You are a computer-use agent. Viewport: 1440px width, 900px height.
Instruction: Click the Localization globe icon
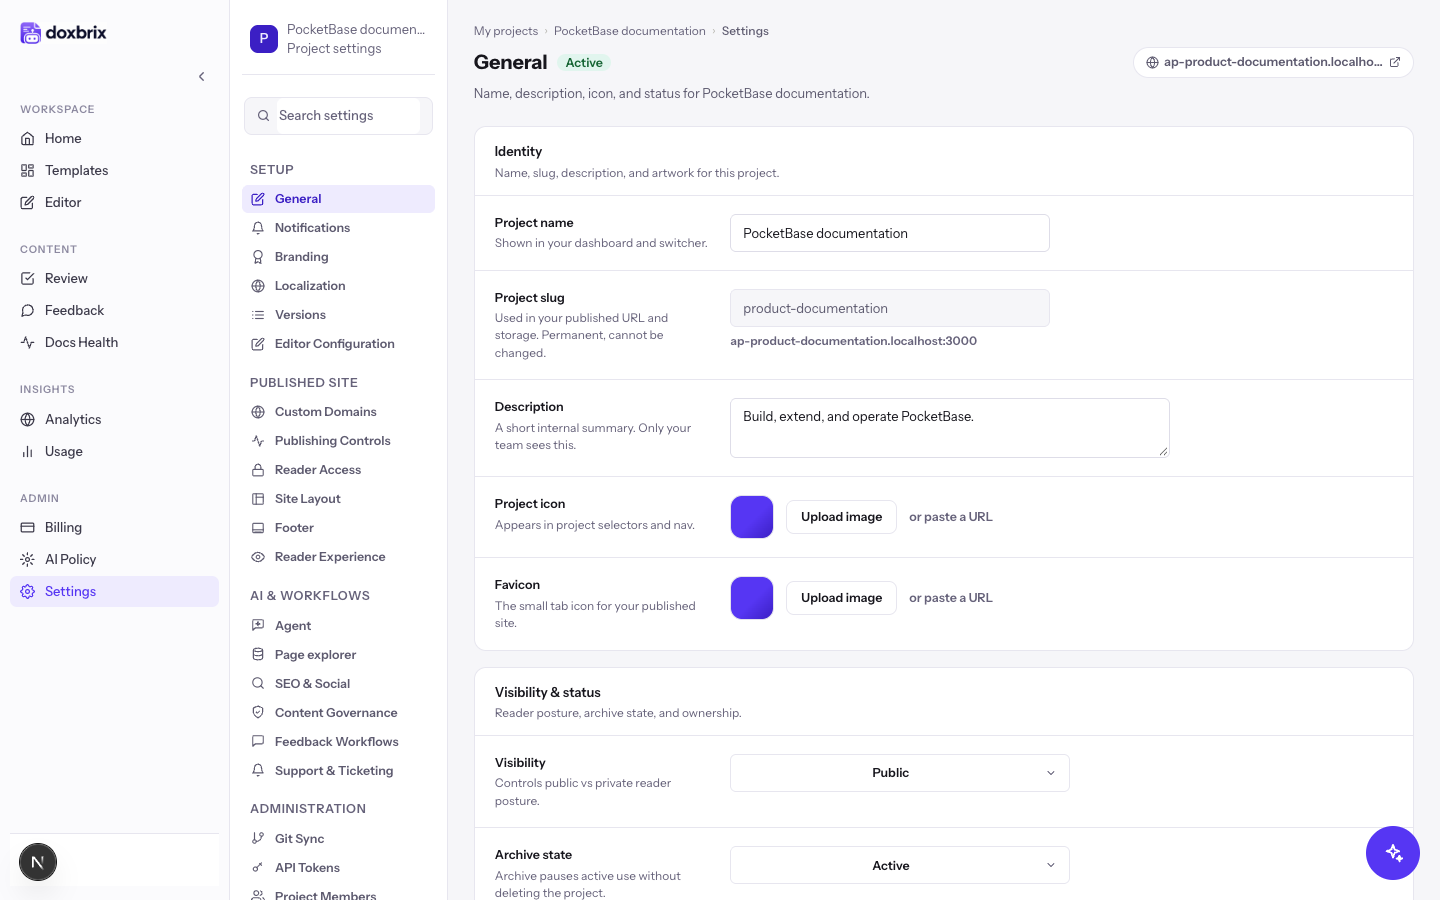(258, 286)
